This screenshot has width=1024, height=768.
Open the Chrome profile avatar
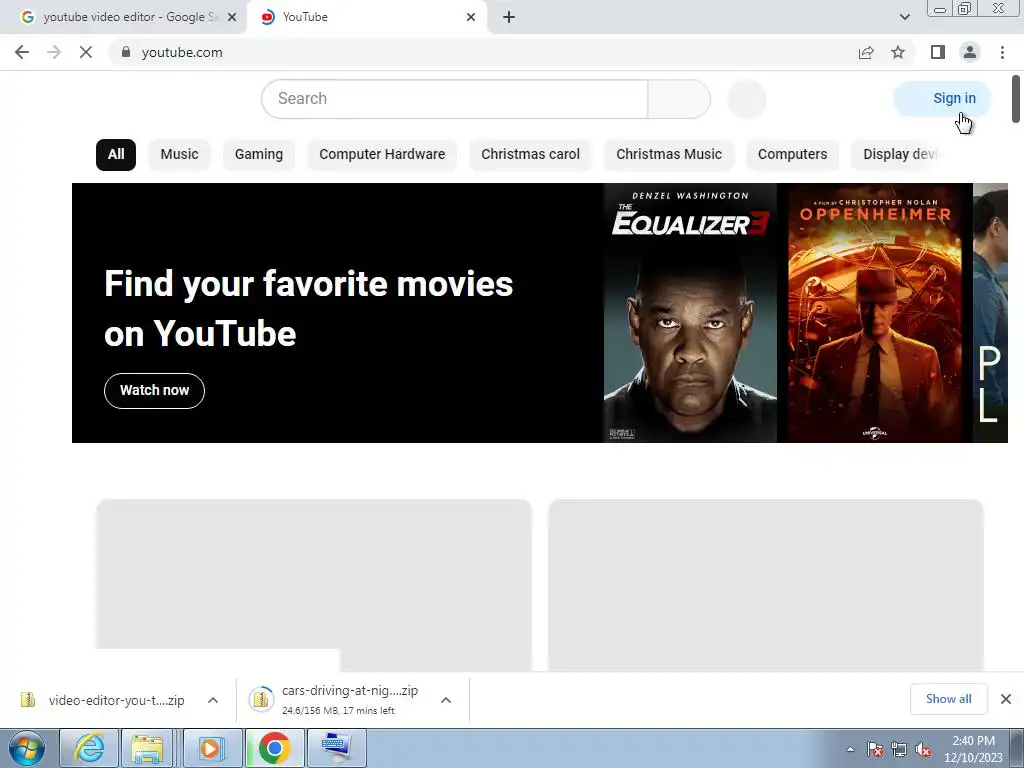[970, 52]
